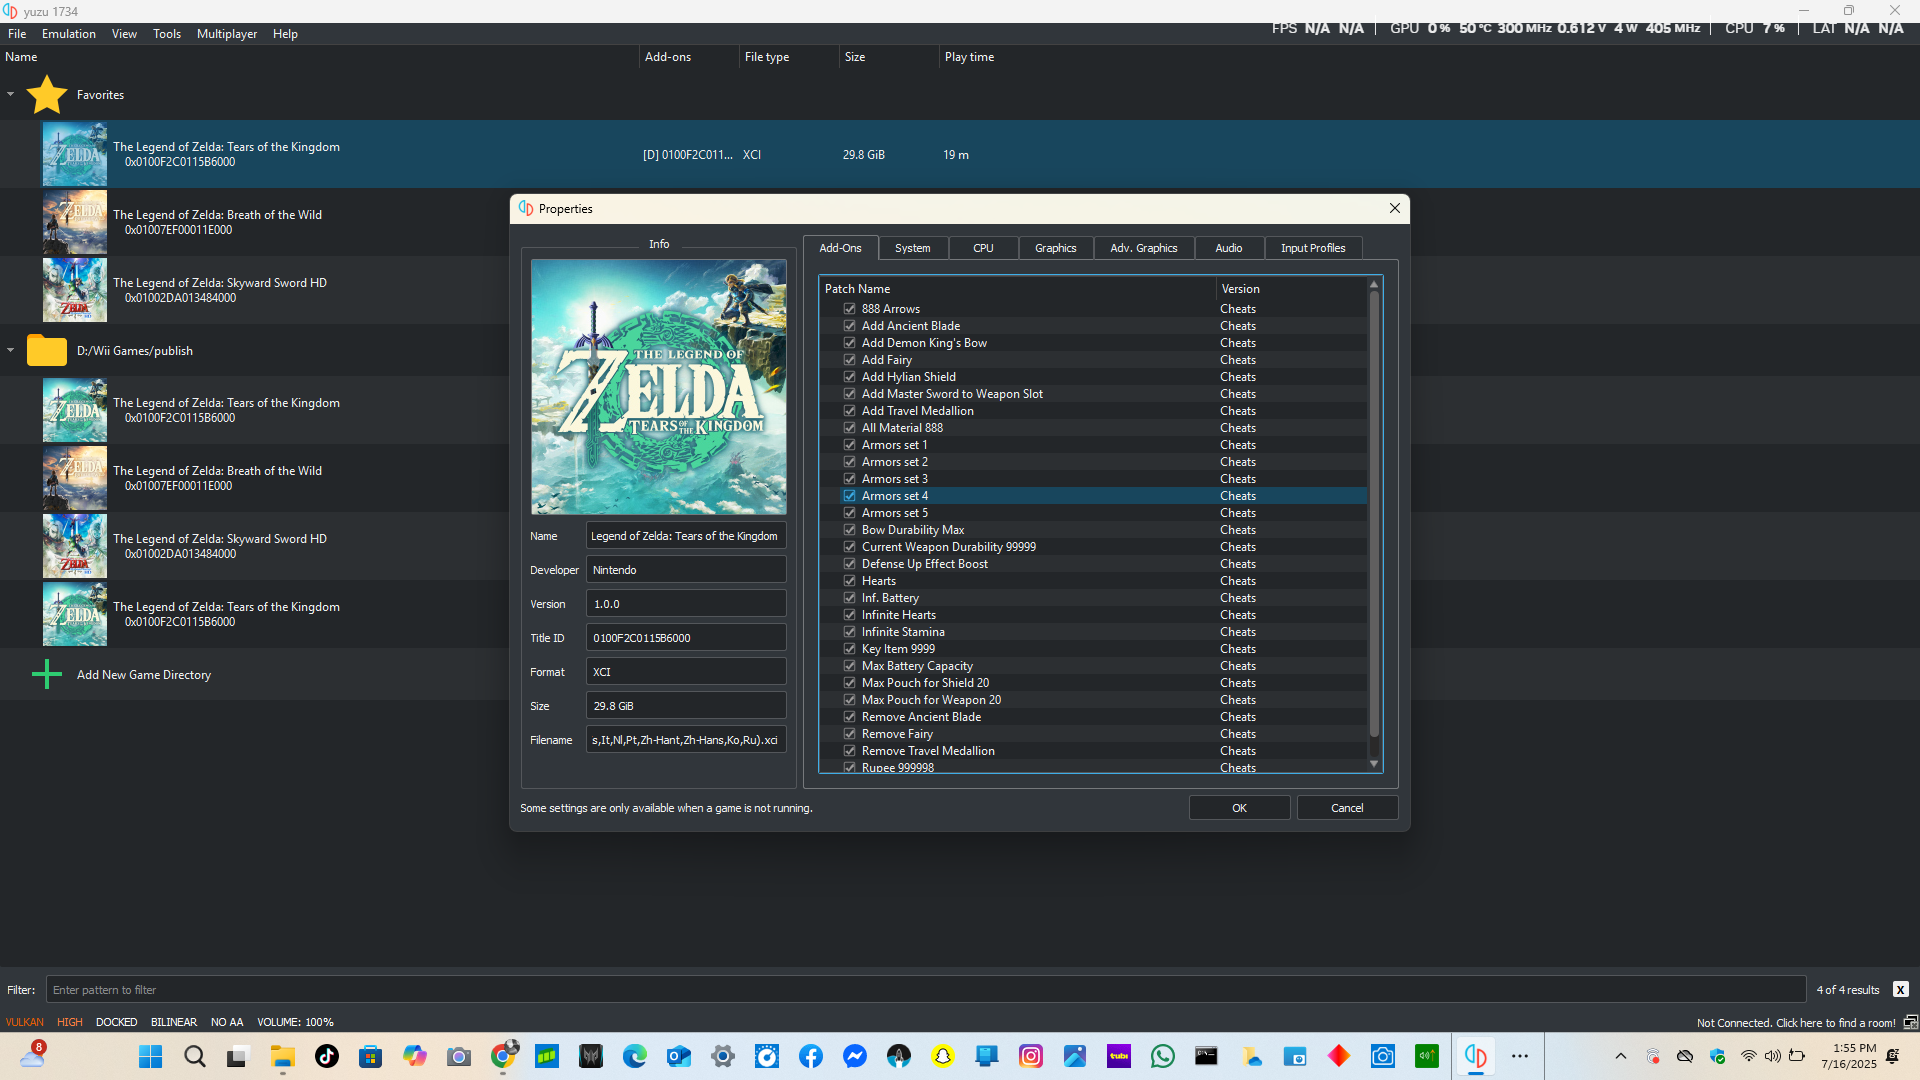The width and height of the screenshot is (1920, 1080).
Task: Uncheck the 888 Arrows cheat
Action: pos(850,309)
